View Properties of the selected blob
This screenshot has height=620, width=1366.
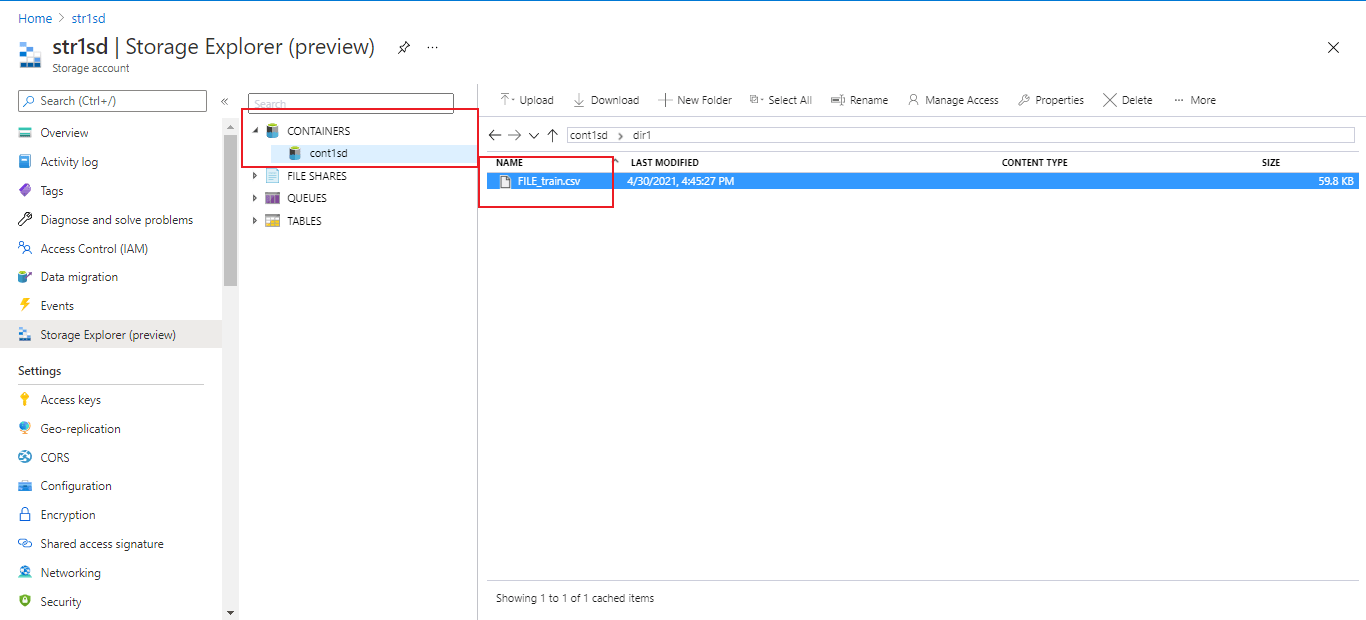pyautogui.click(x=1051, y=99)
